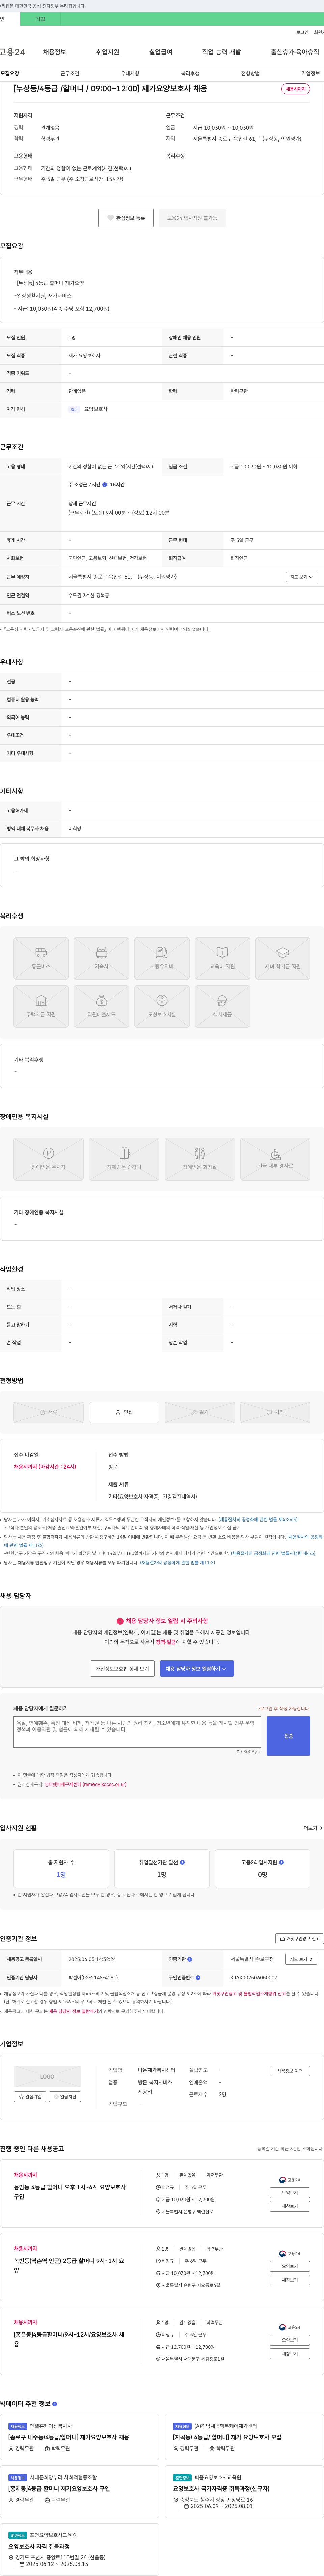
Task: Click info icon beside 취업알선기관 알선
Action: (182, 1862)
